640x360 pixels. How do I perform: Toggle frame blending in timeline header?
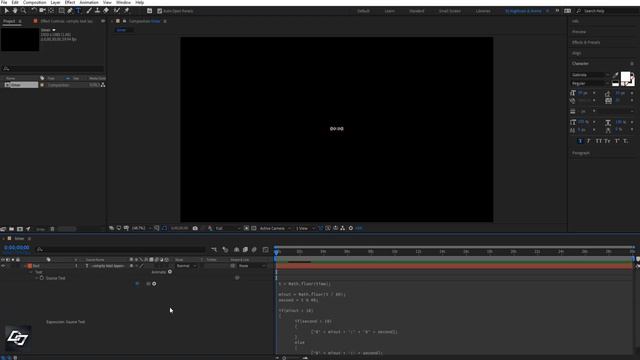pyautogui.click(x=245, y=249)
